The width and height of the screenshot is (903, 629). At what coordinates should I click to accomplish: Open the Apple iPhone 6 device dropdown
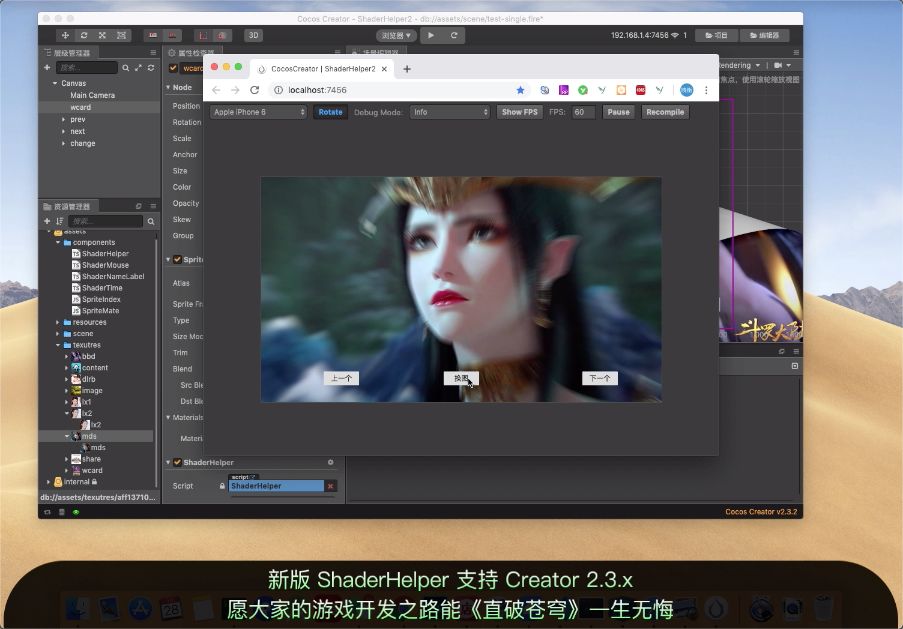(x=259, y=112)
